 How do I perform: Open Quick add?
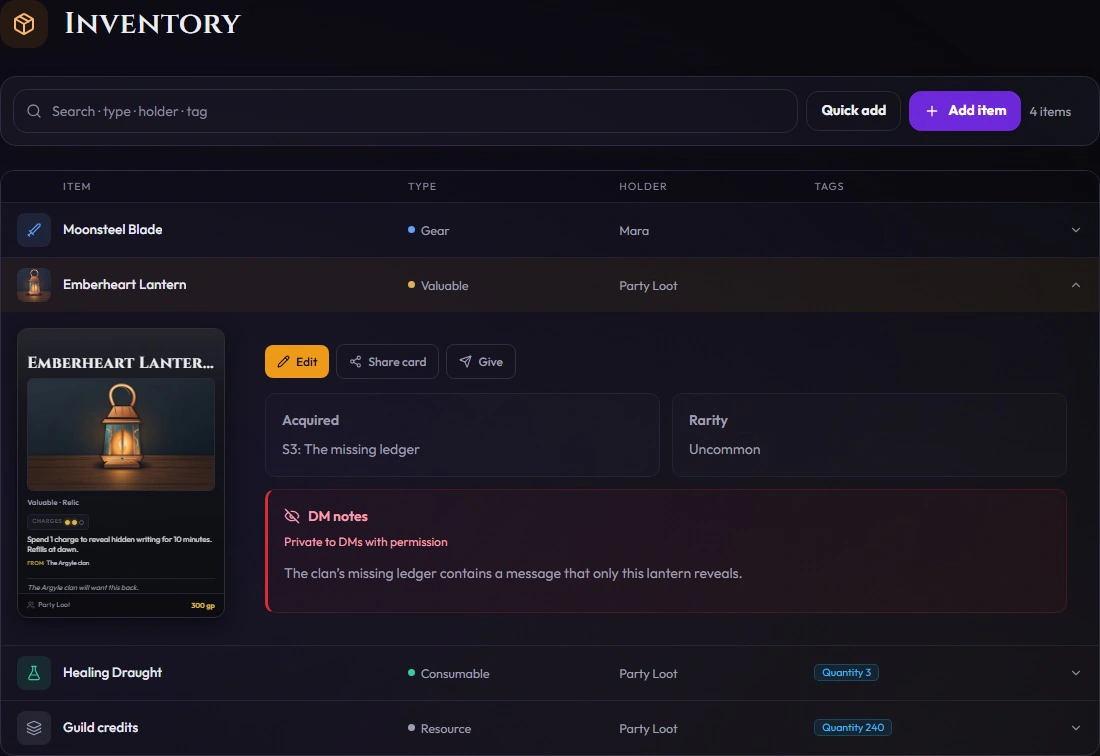pos(853,111)
